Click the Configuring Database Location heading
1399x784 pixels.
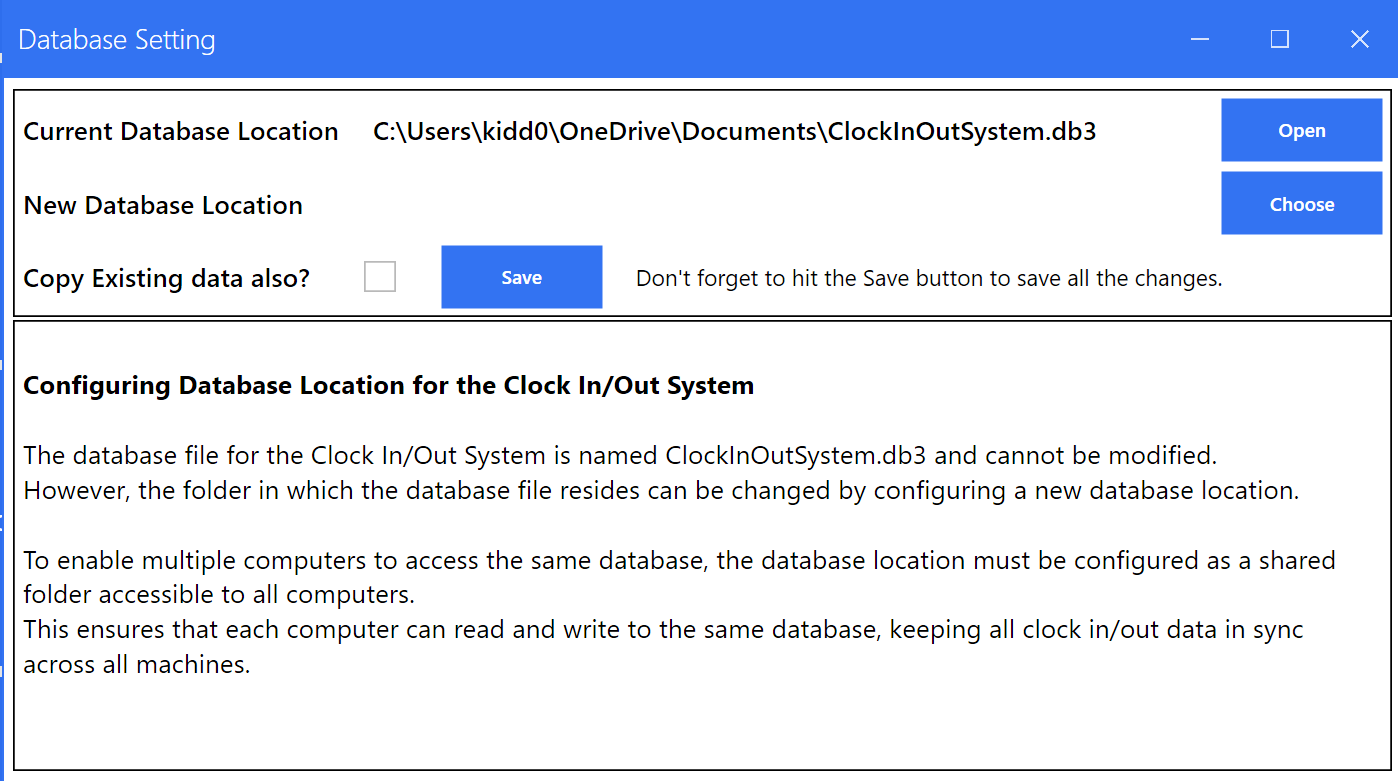tap(388, 385)
